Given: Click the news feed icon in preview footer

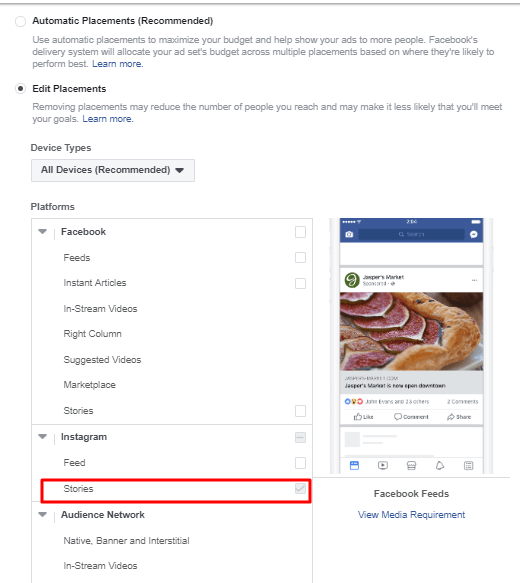Looking at the screenshot, I should click(354, 466).
